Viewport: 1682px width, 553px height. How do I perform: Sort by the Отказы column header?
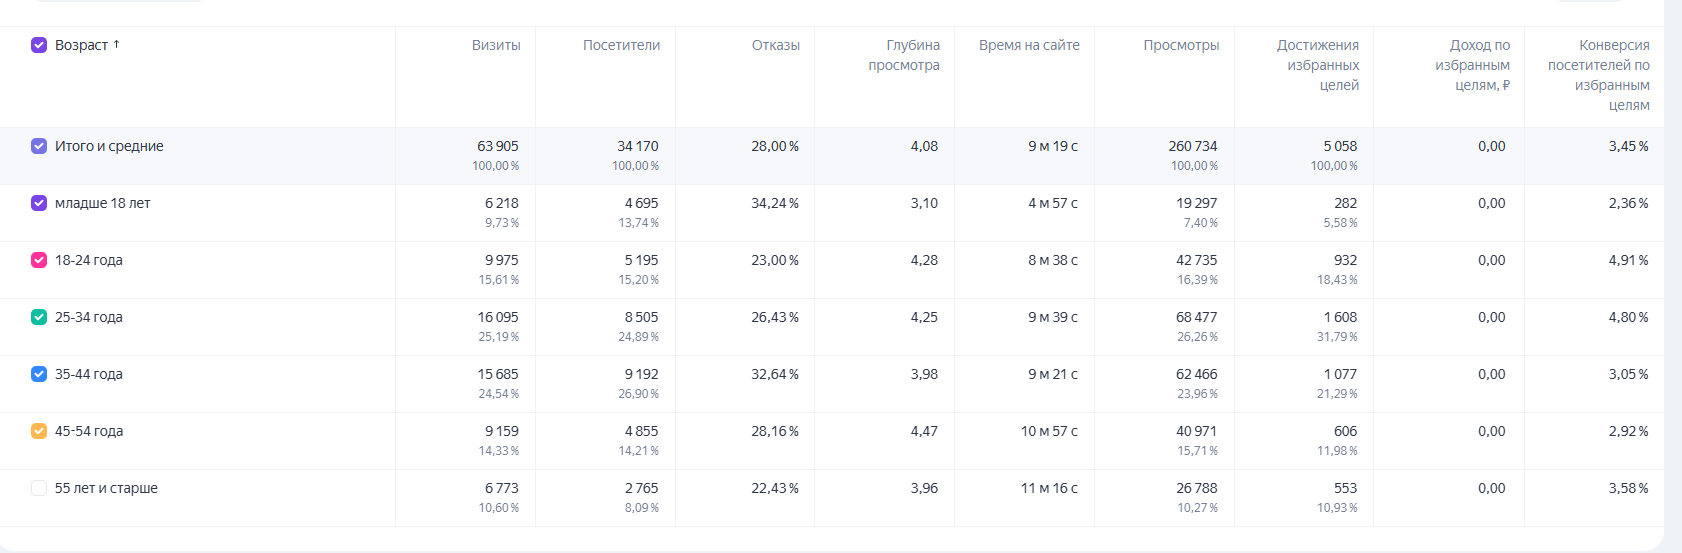[x=775, y=45]
